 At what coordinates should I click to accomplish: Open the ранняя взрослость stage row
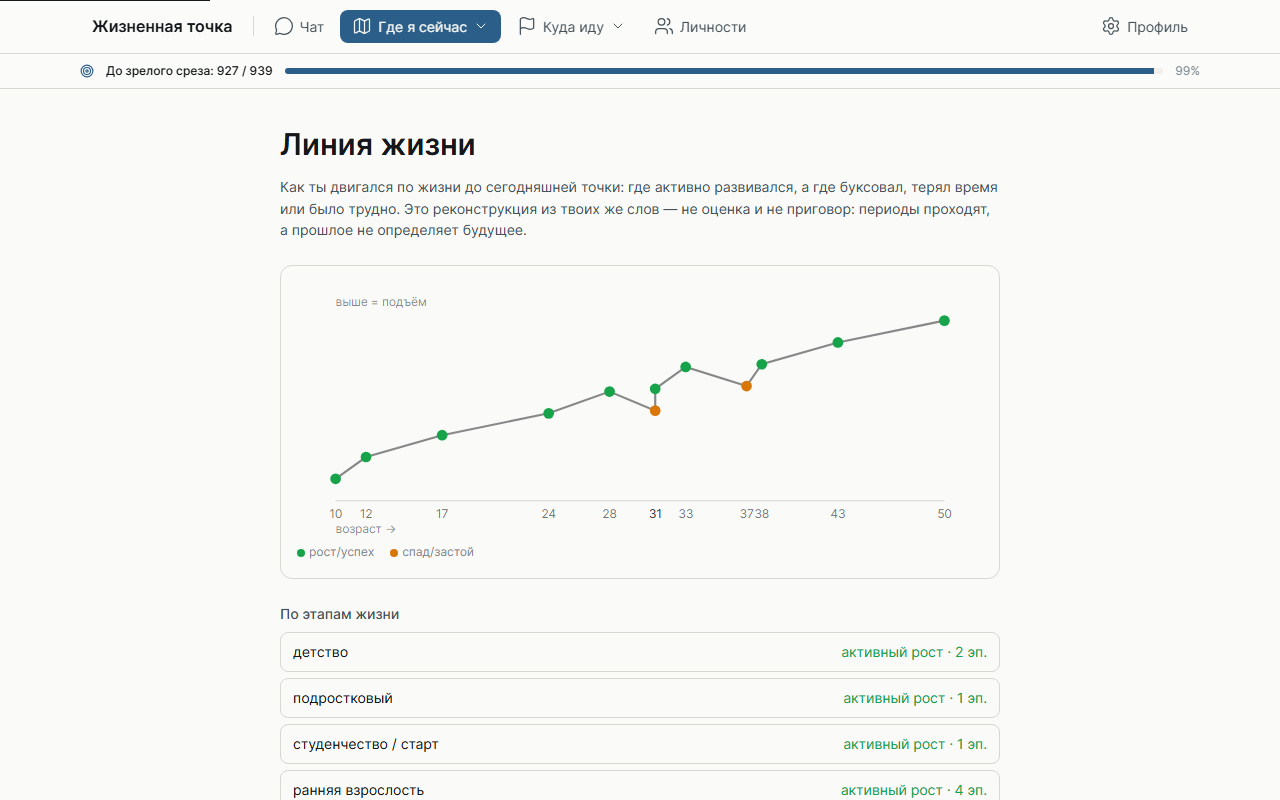(x=640, y=786)
